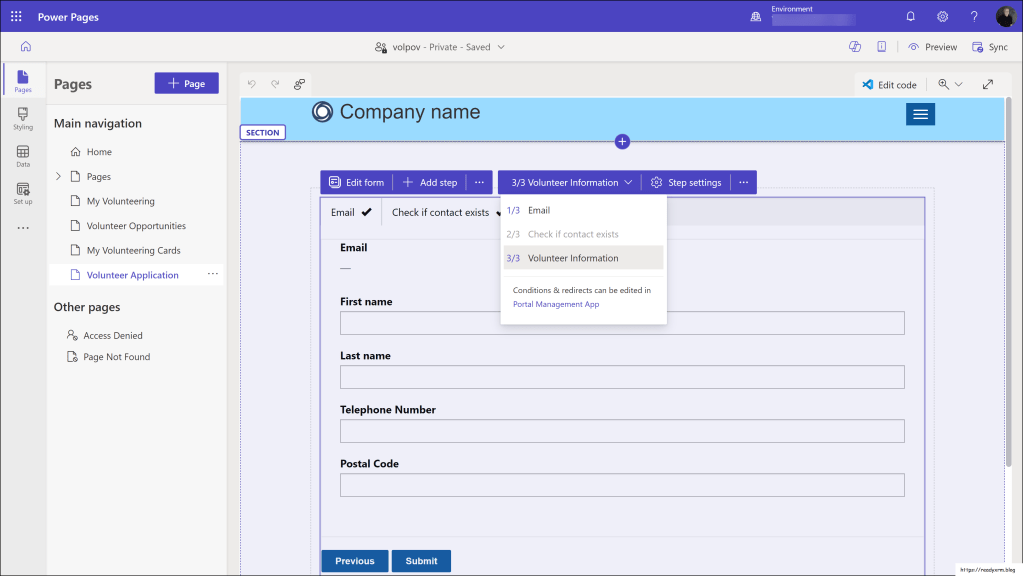Open the settings gear in header
1023x576 pixels.
[x=942, y=17]
